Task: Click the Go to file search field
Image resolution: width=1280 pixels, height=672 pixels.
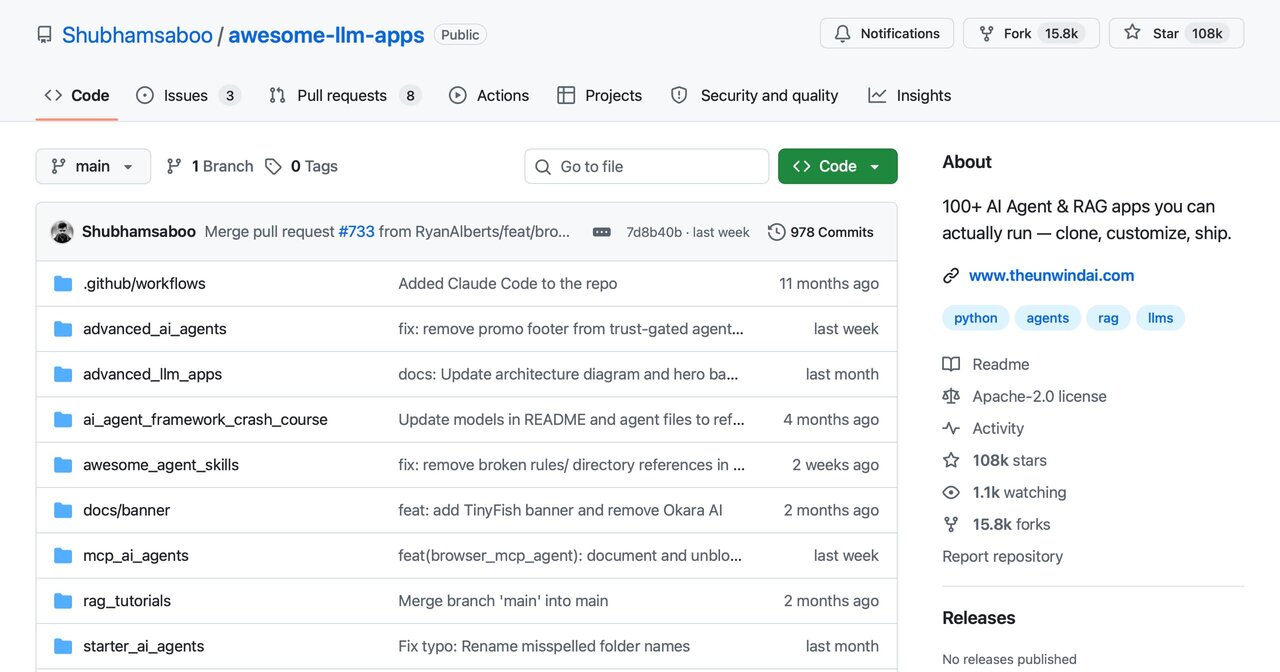Action: (x=647, y=166)
